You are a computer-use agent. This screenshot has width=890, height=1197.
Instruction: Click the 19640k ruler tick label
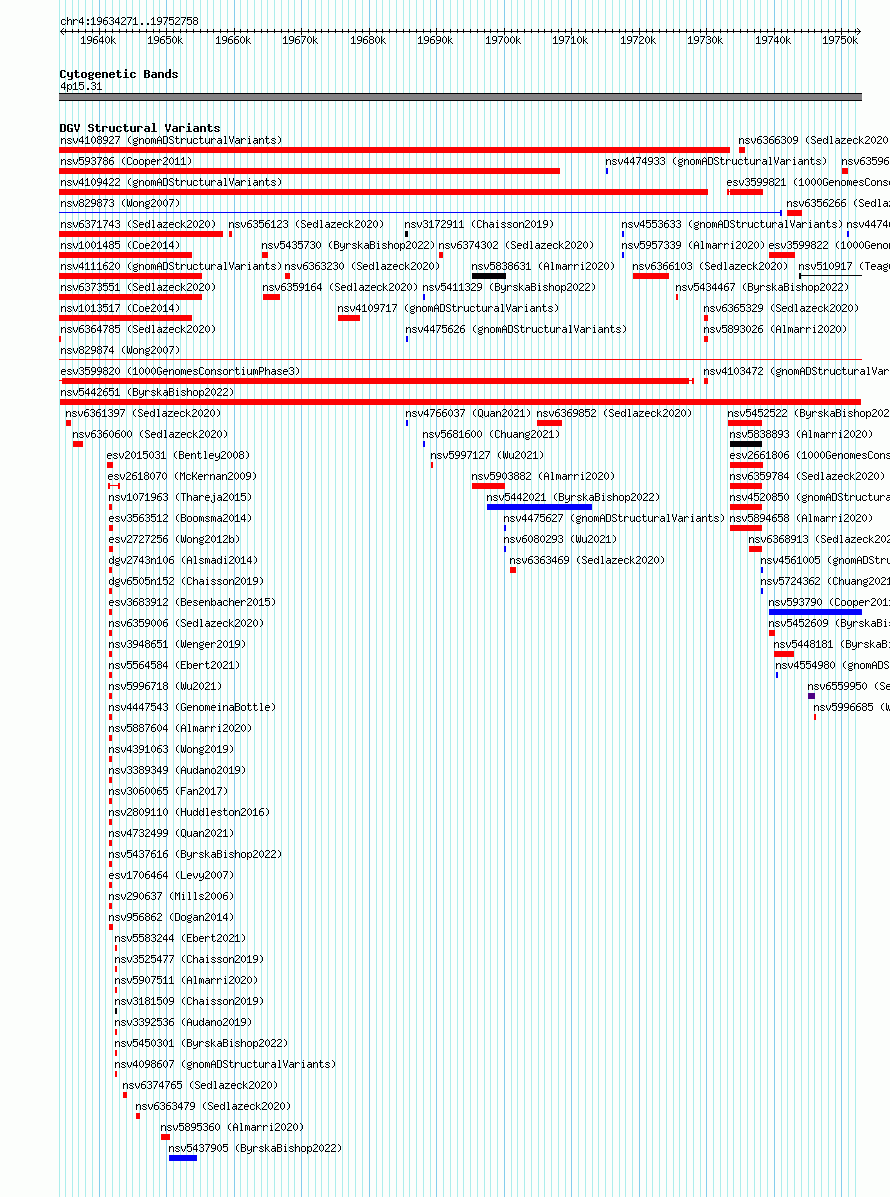pyautogui.click(x=98, y=40)
